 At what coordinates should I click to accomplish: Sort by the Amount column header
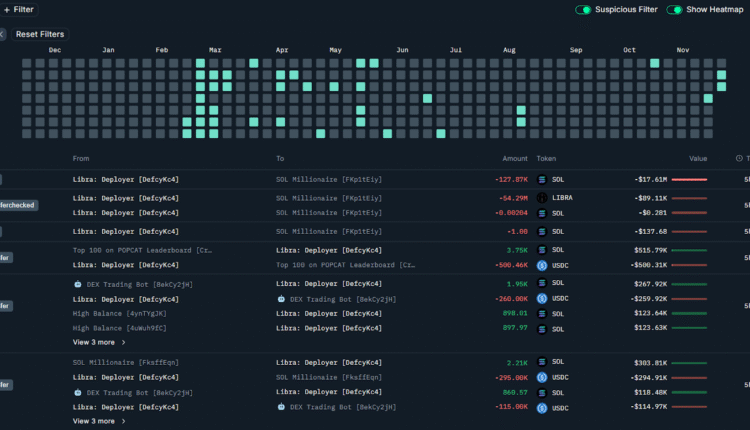515,158
